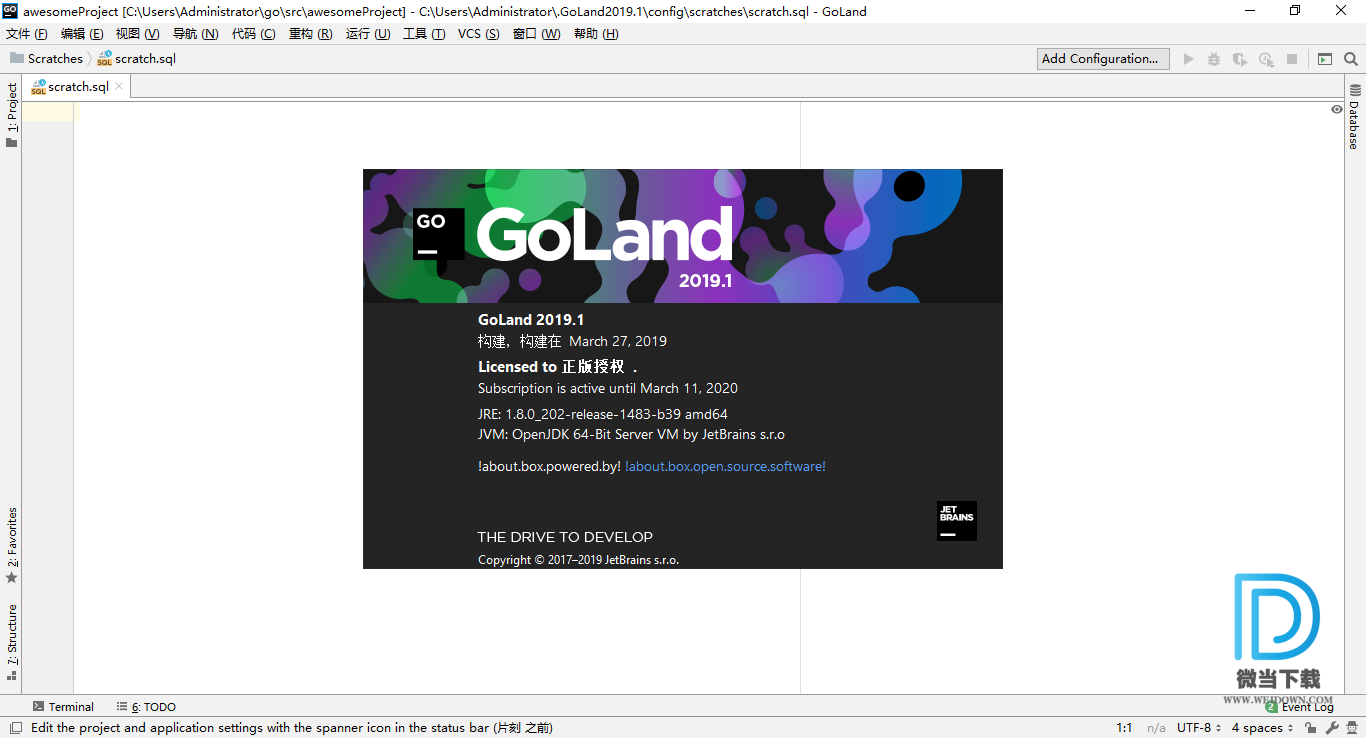This screenshot has width=1366, height=738.
Task: Click scratch.sql breadcrumb in navigation bar
Action: point(137,59)
